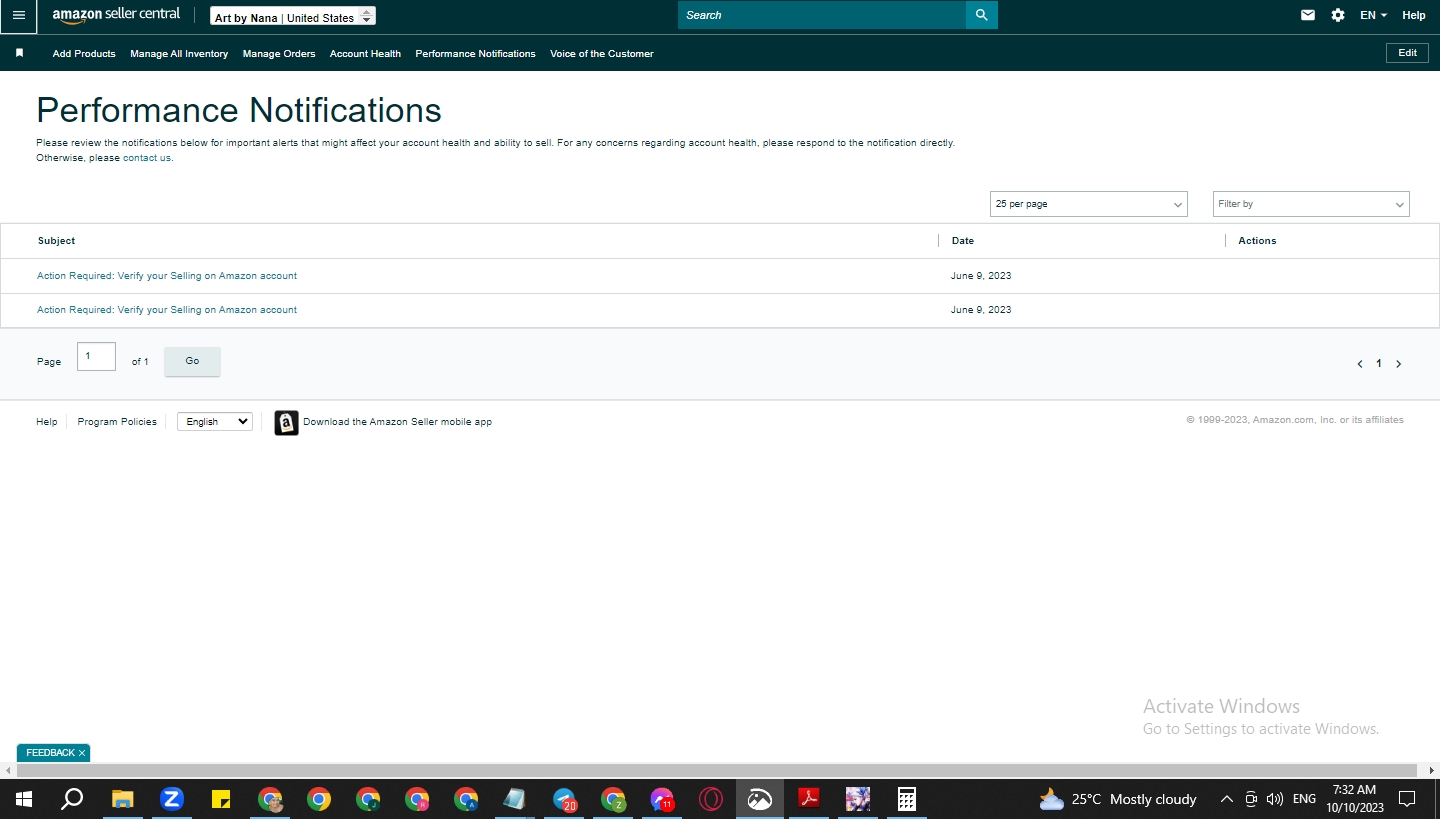Go to Account Health

pos(365,54)
